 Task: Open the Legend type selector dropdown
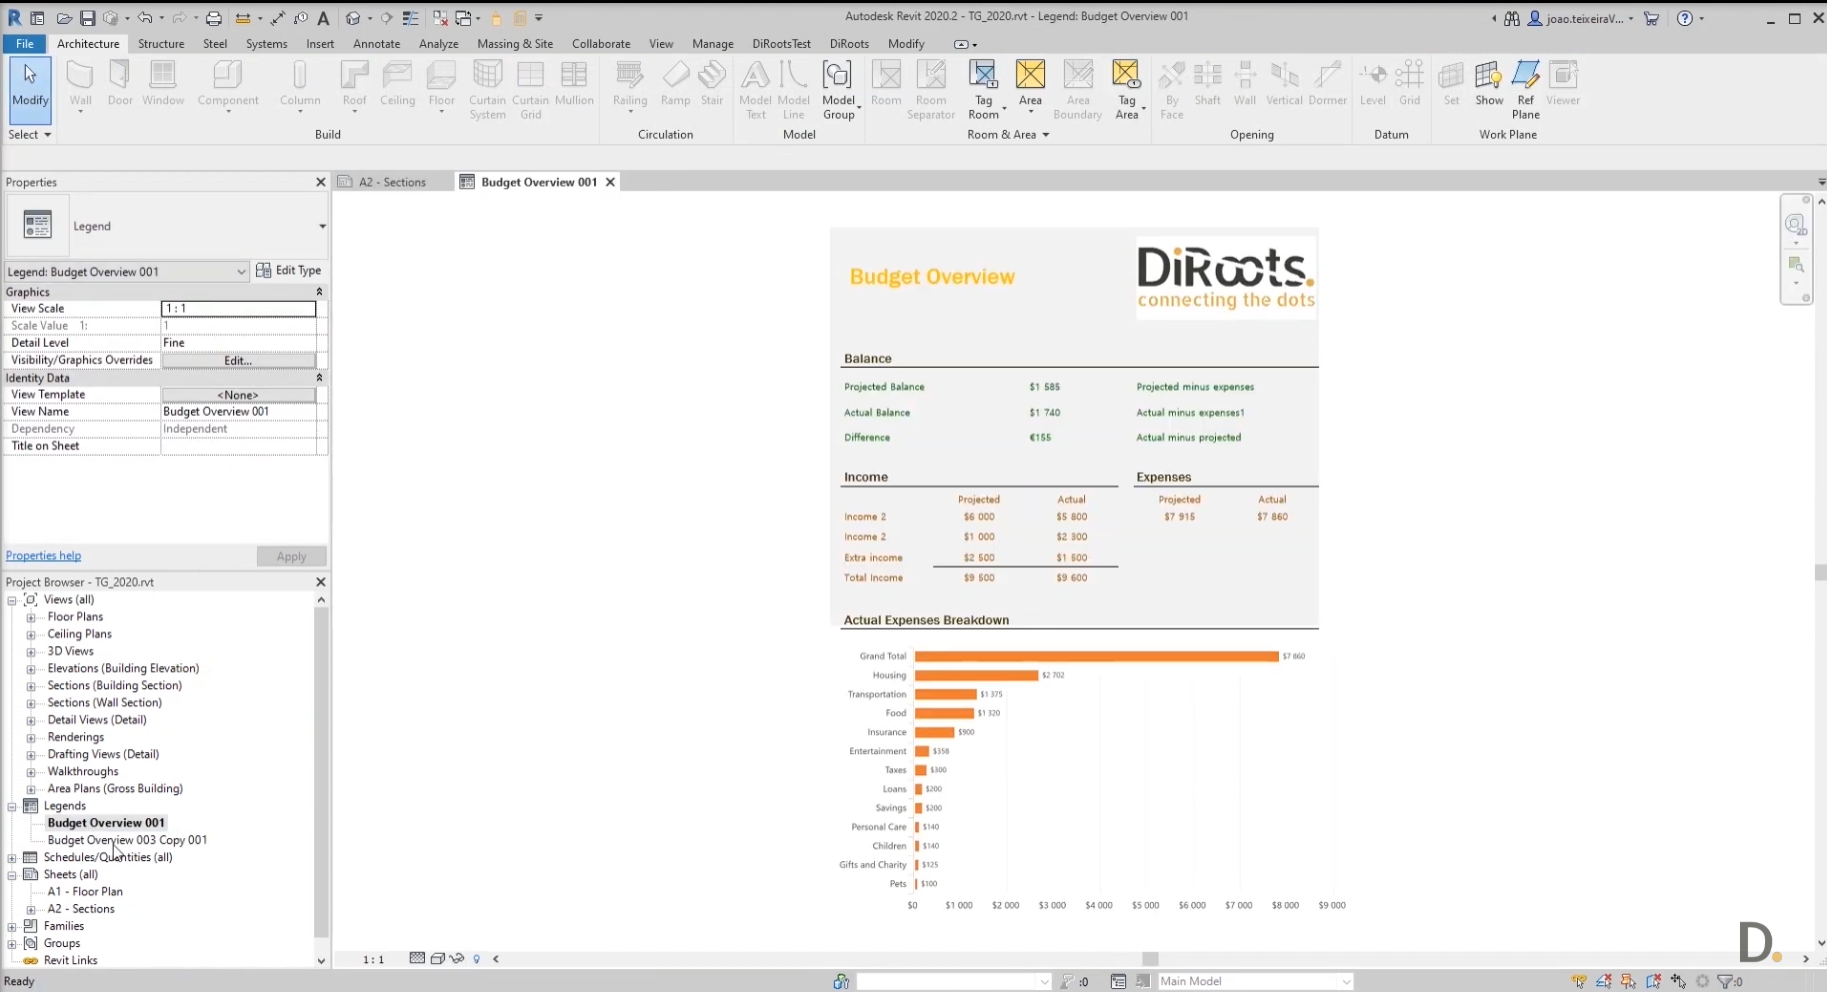[x=322, y=226]
